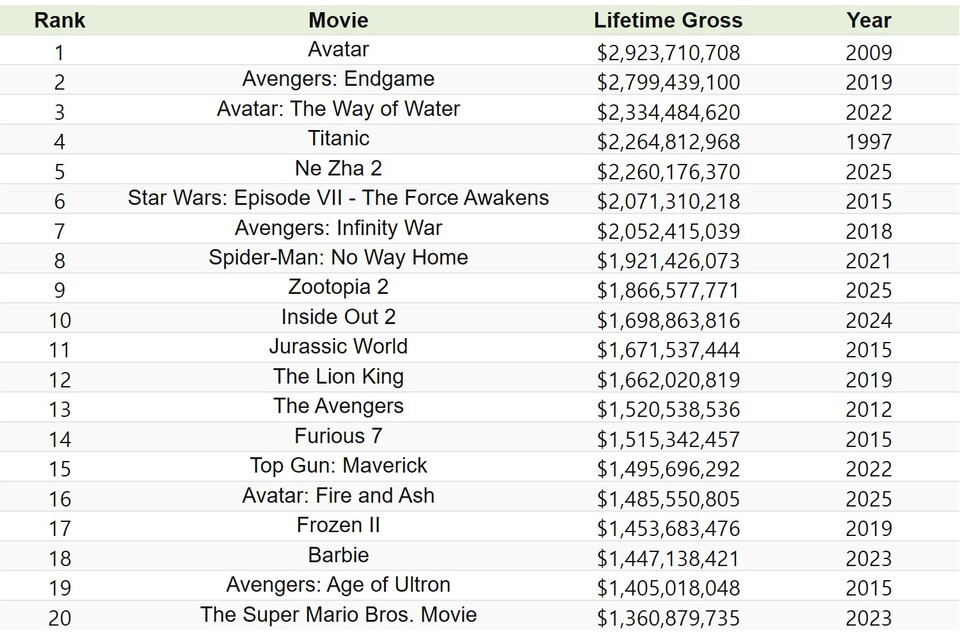The width and height of the screenshot is (960, 641).
Task: Select the Jurassic World cell
Action: (338, 346)
